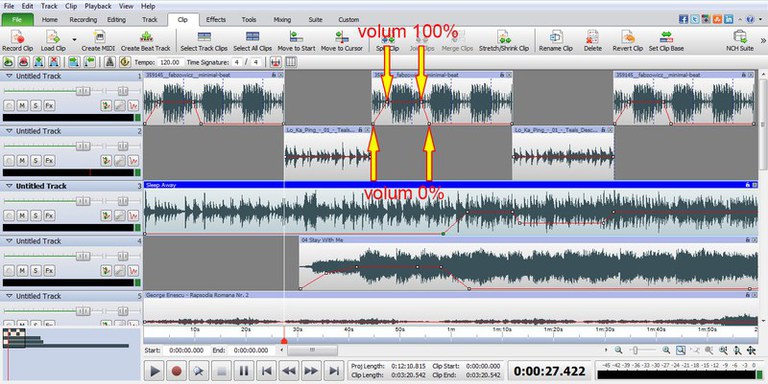Solo track 2 with S button
The image size is (768, 384).
[36, 160]
